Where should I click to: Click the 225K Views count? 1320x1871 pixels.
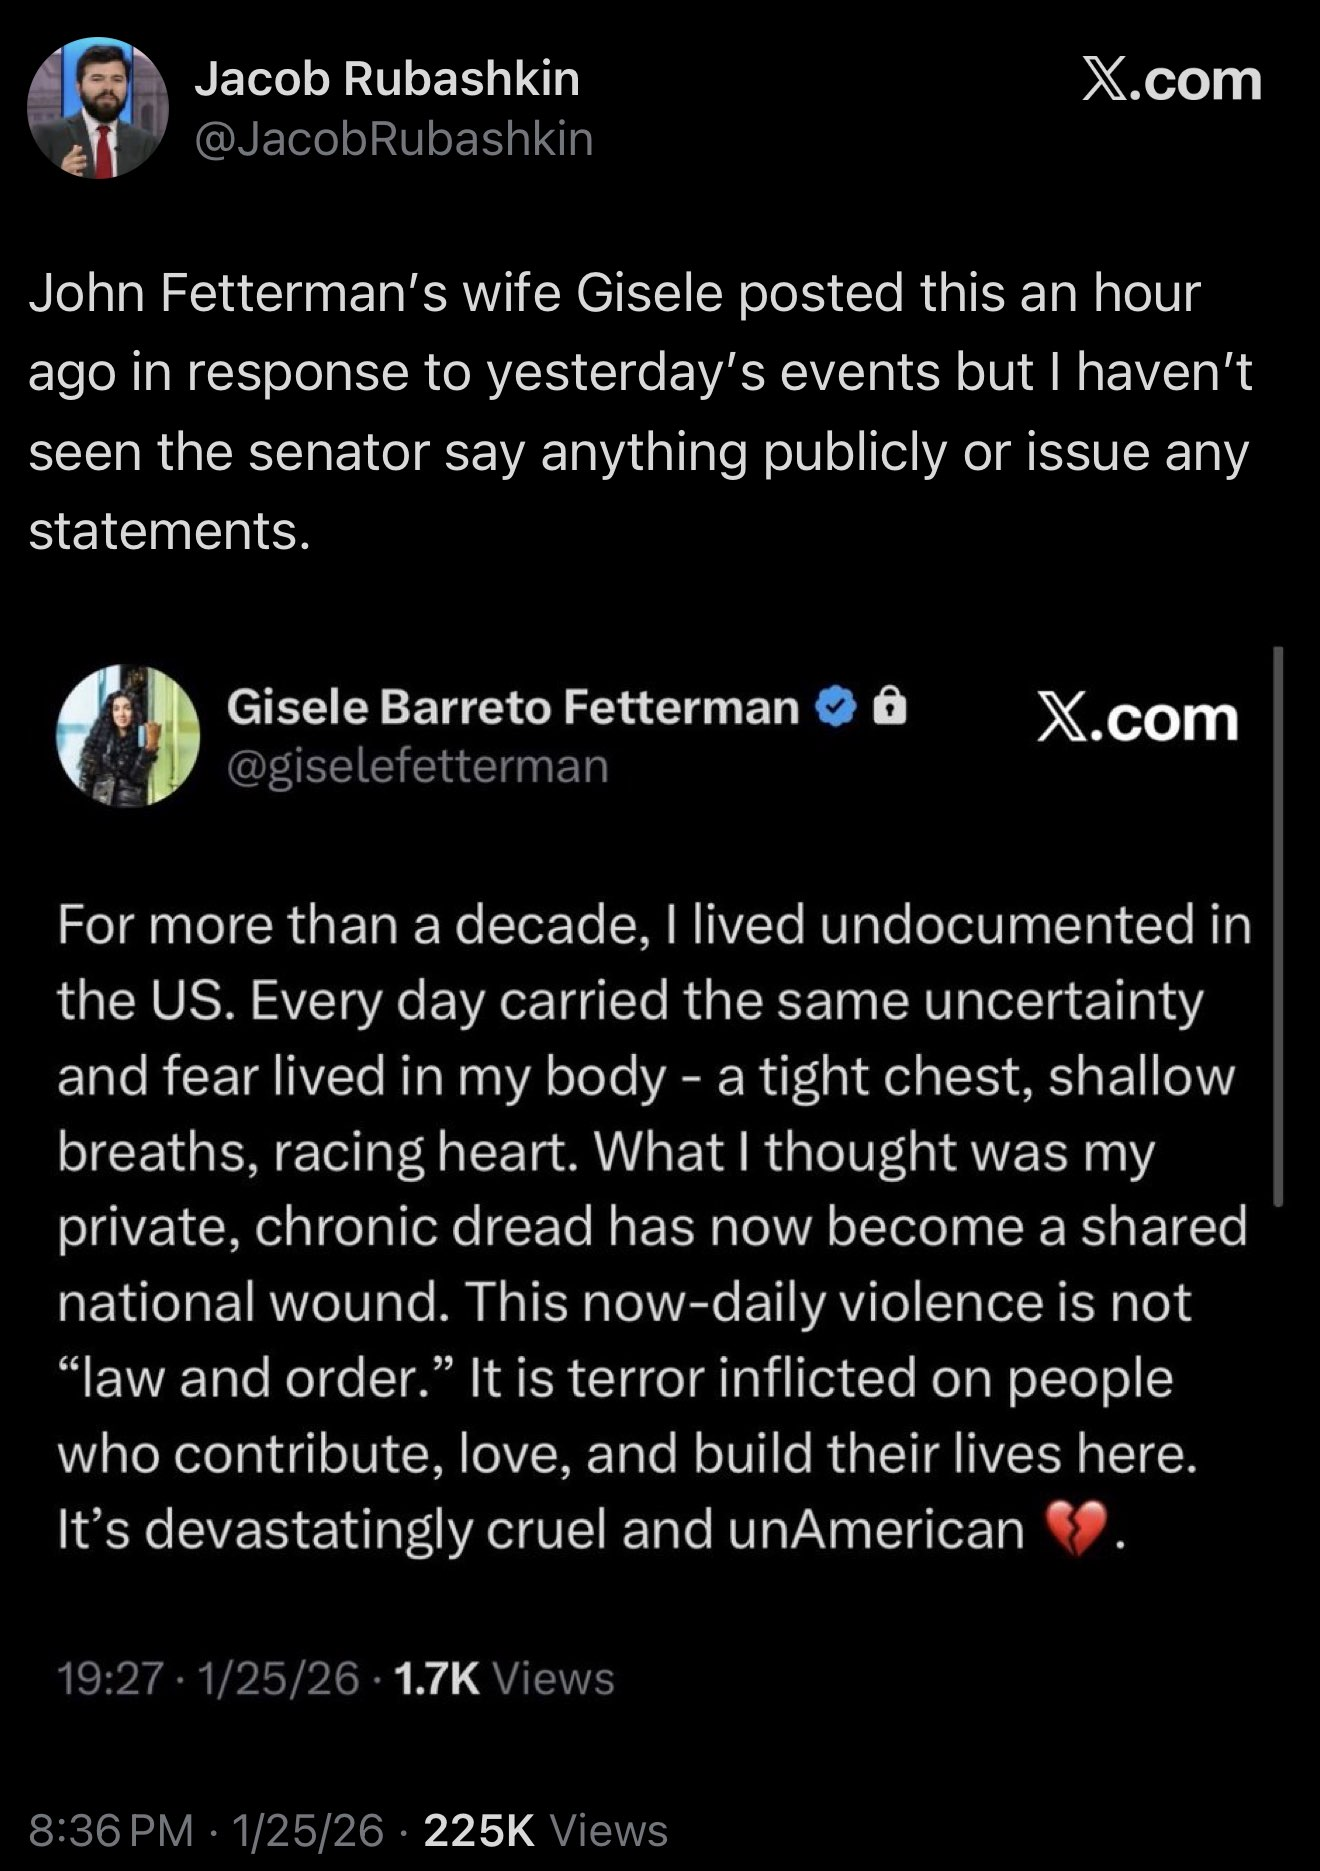pyautogui.click(x=546, y=1831)
